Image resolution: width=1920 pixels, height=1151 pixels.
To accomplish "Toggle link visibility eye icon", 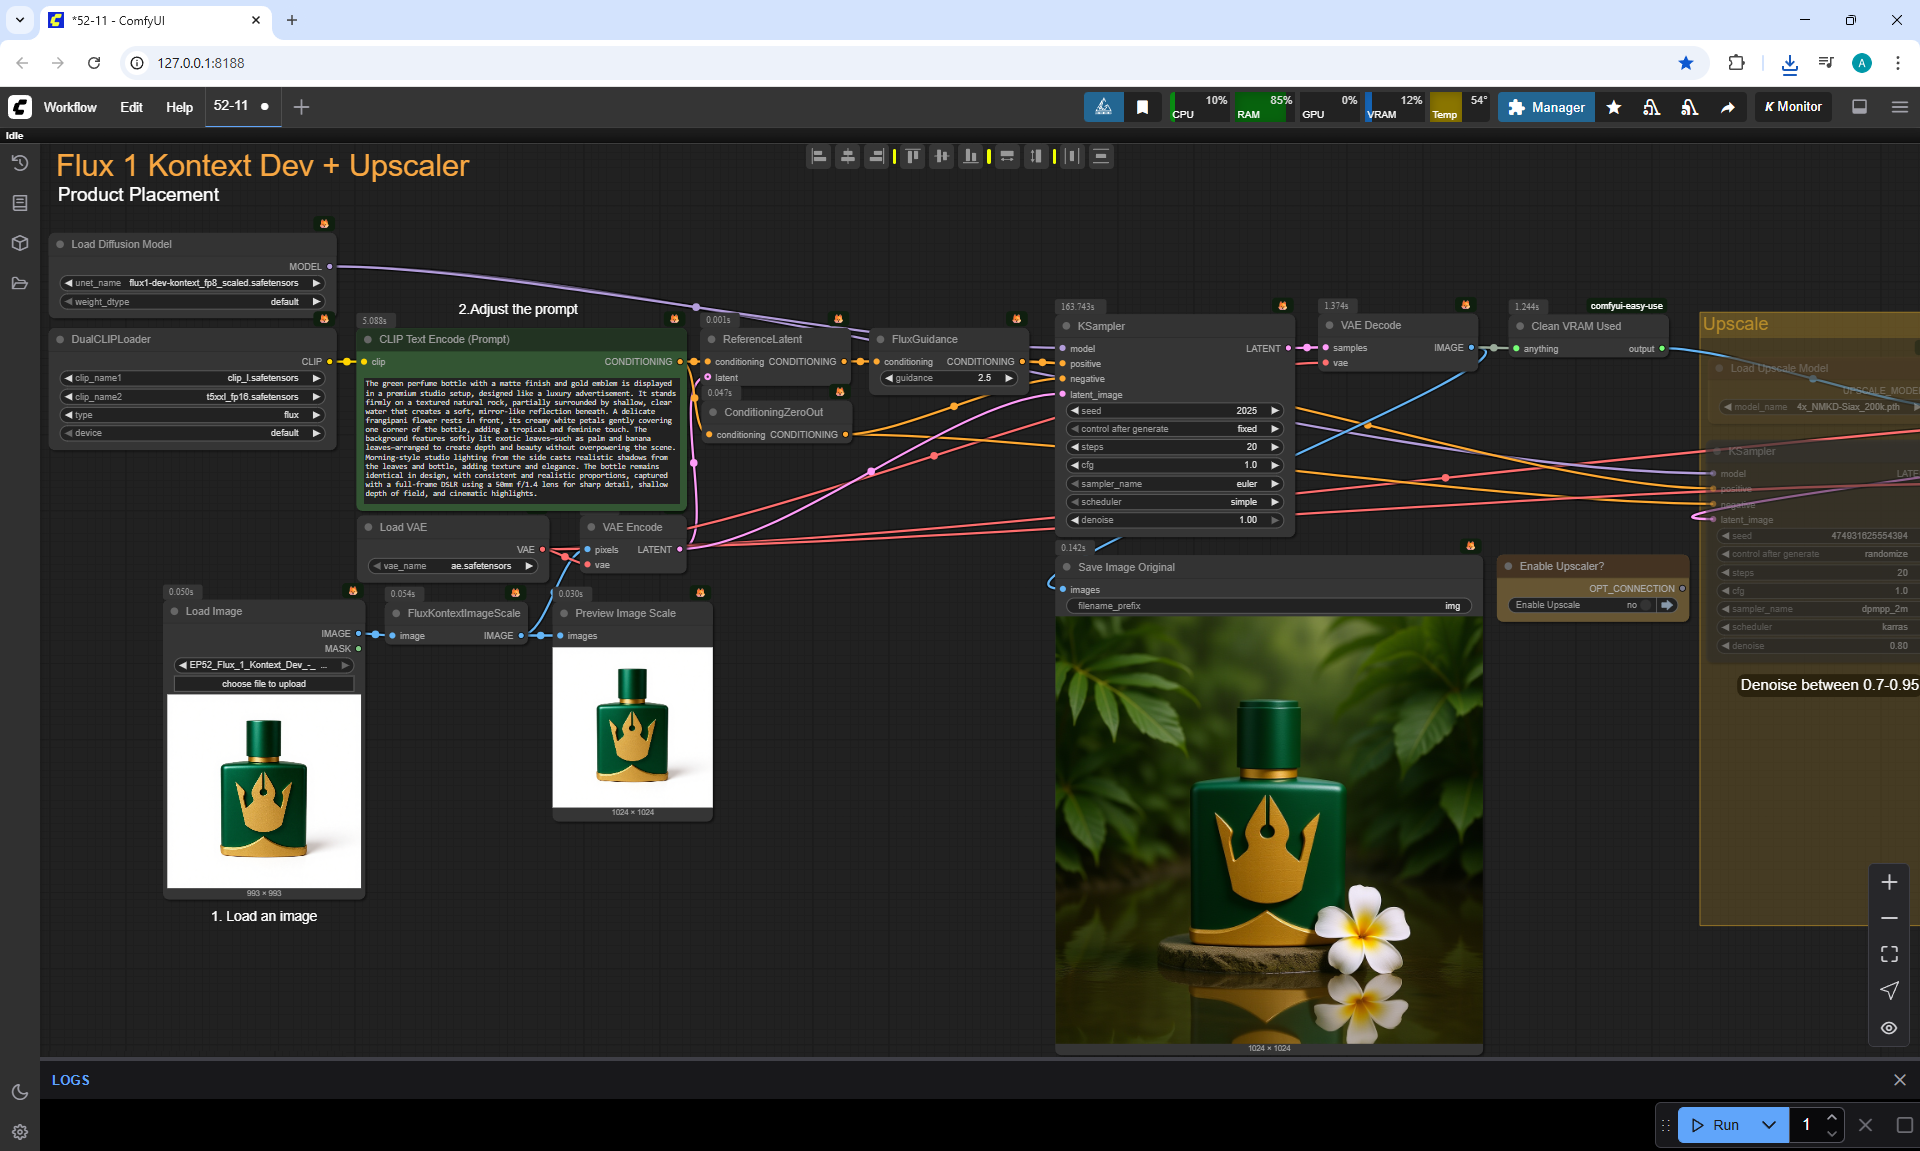I will coord(1889,1028).
